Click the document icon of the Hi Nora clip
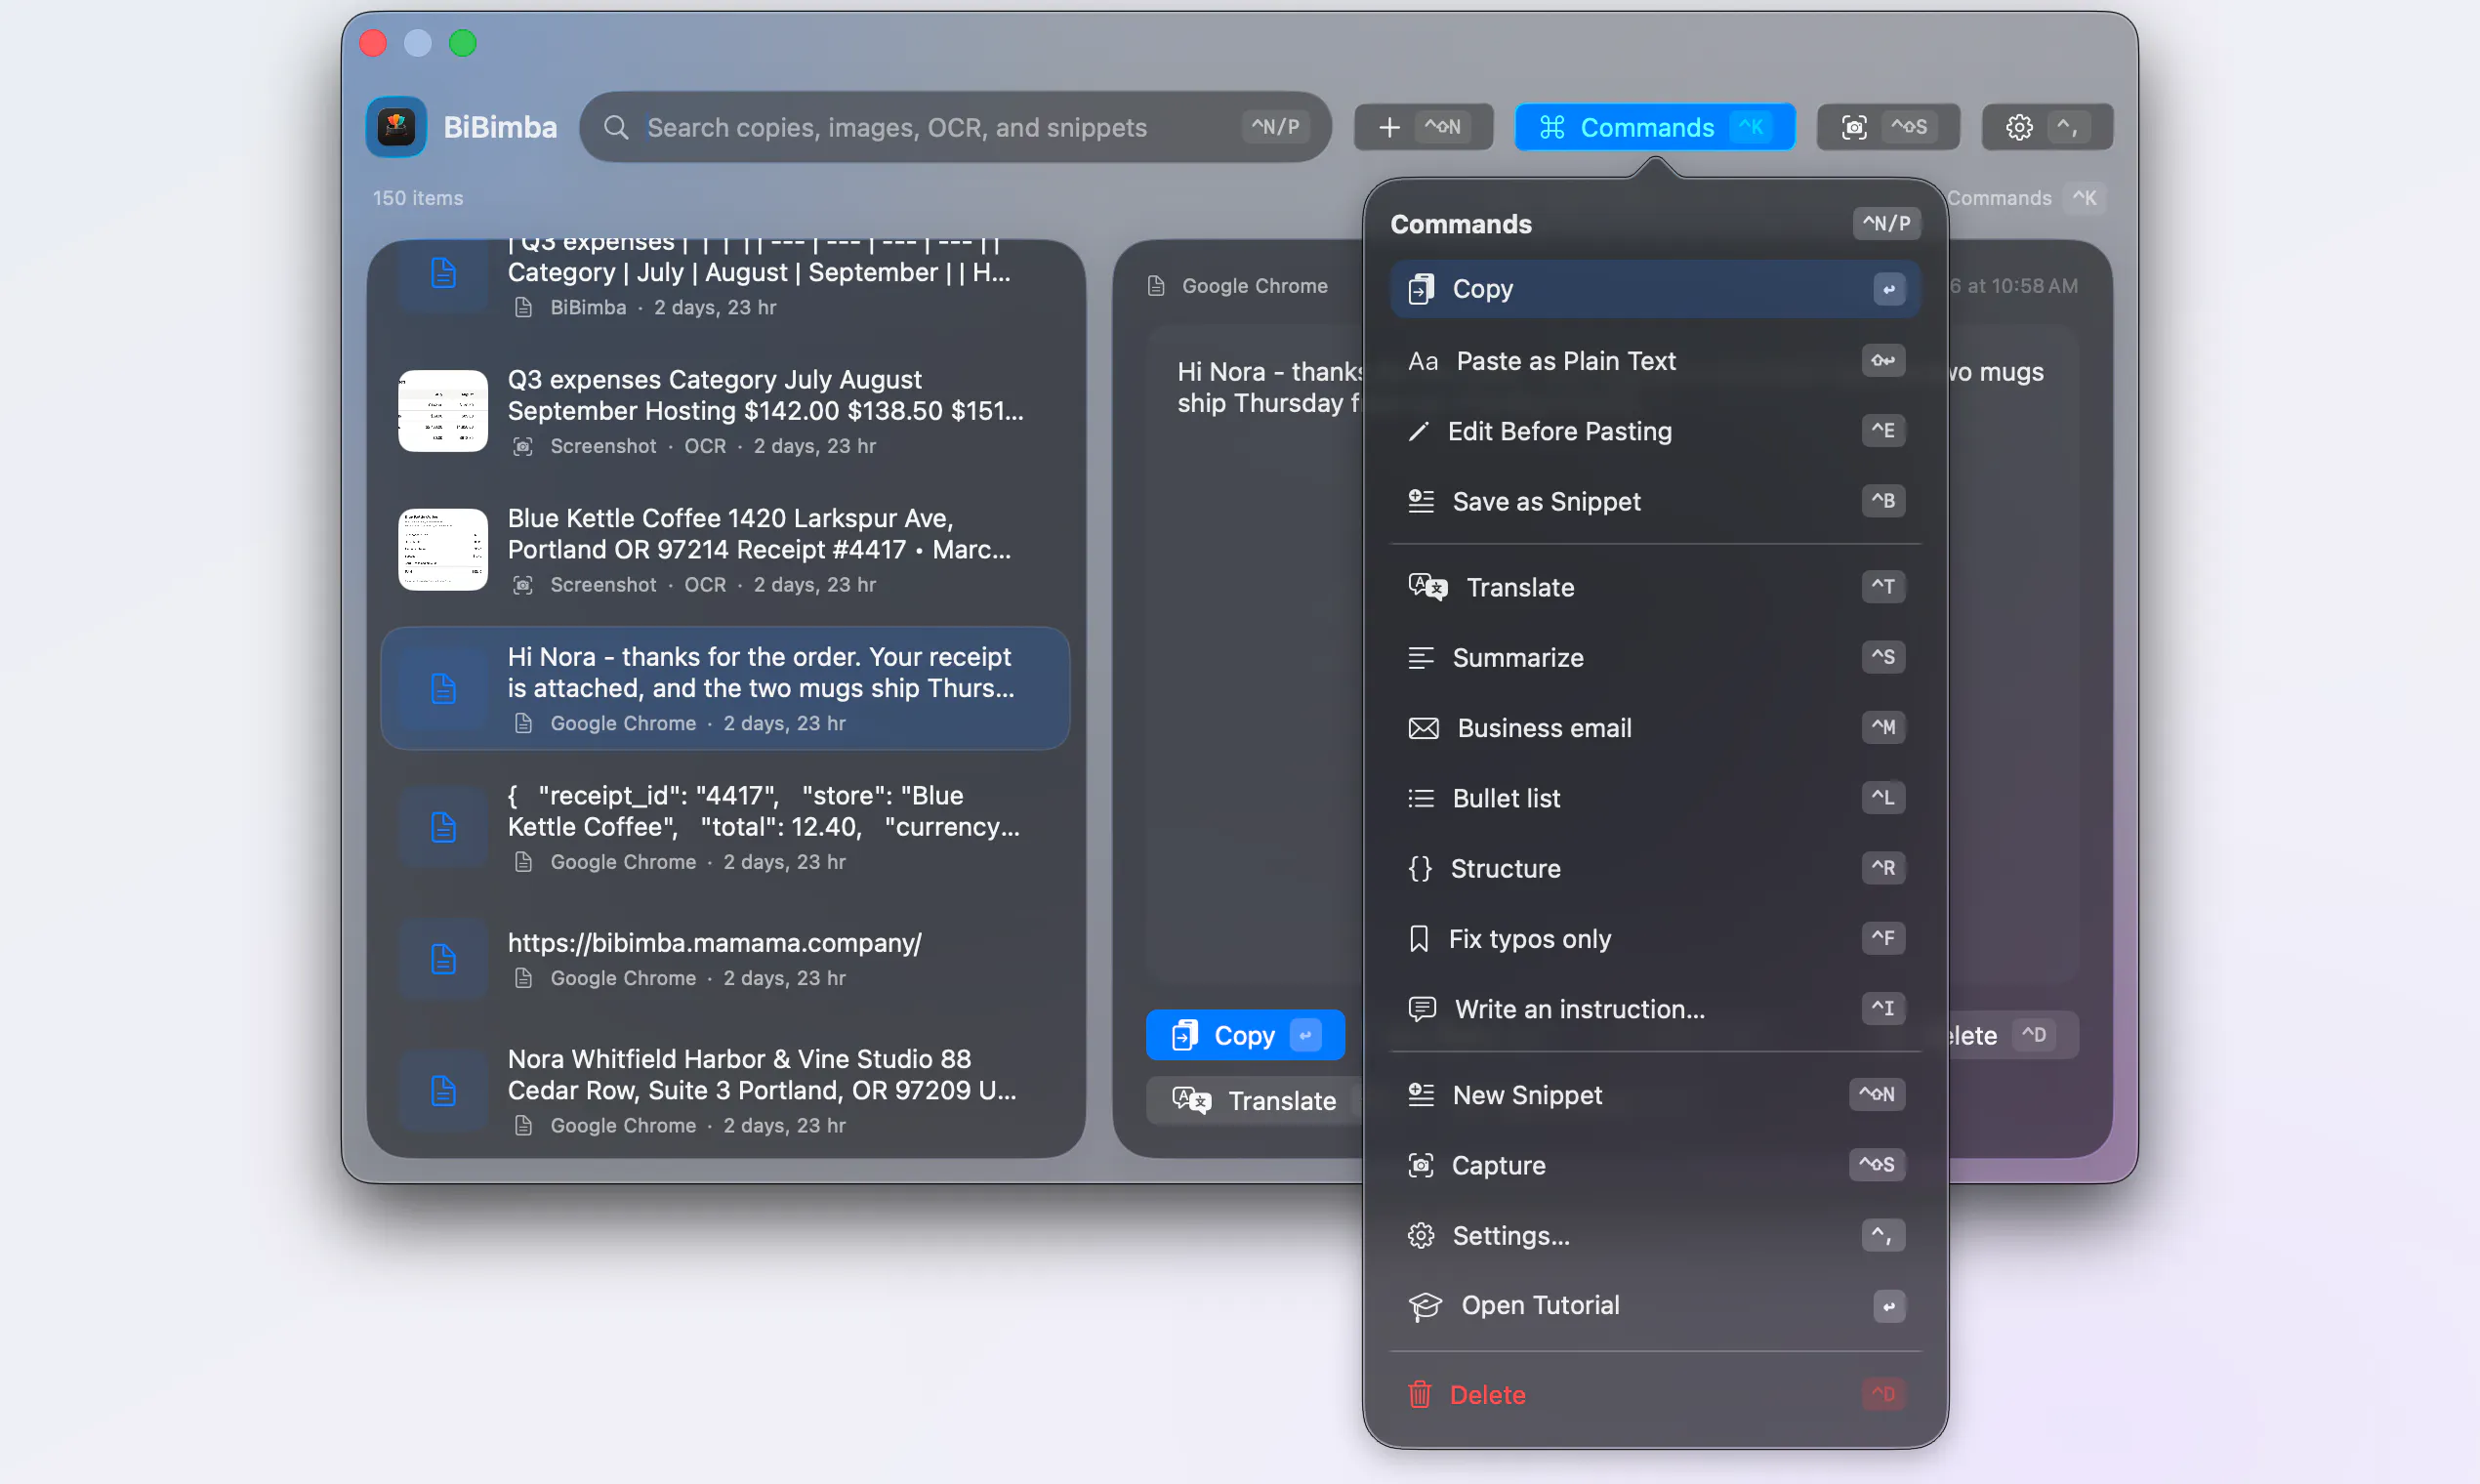 click(x=443, y=688)
